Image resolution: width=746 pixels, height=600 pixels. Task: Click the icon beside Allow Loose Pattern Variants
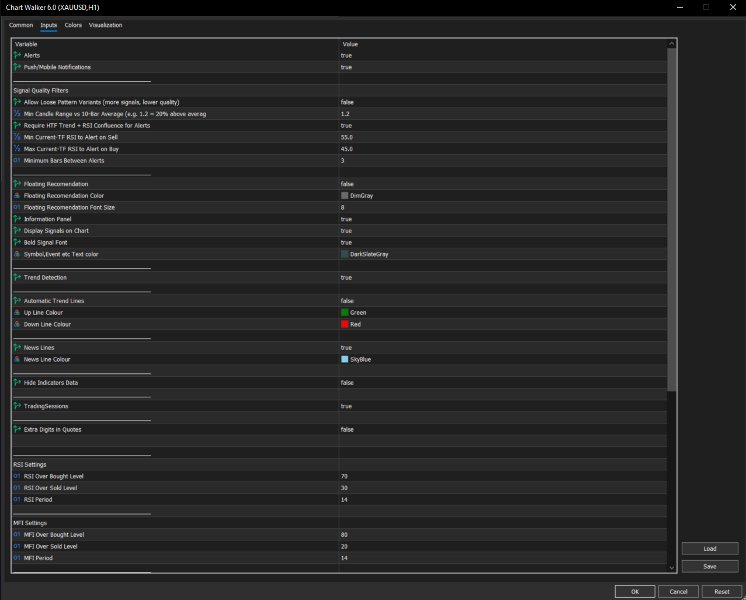17,102
